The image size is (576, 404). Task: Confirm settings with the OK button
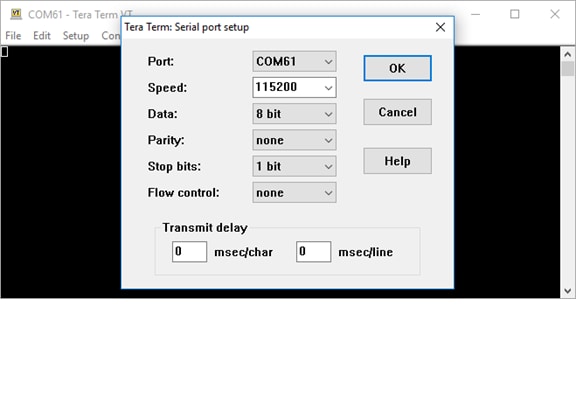click(x=397, y=68)
